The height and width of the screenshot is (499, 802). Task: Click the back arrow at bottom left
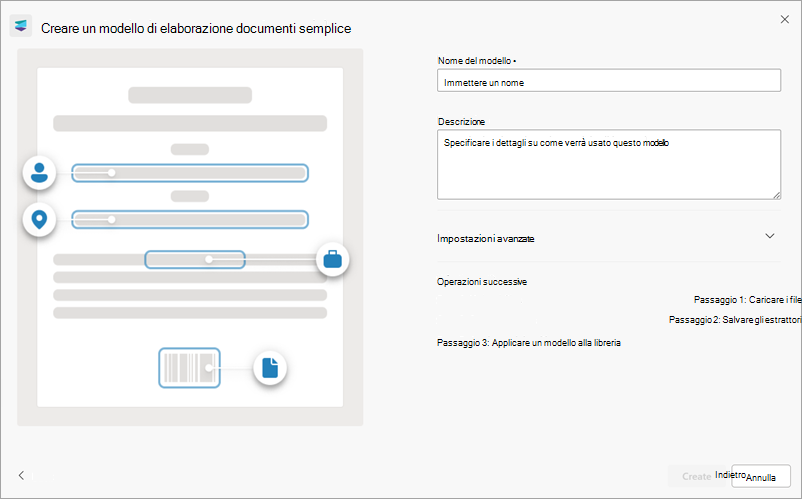point(21,475)
